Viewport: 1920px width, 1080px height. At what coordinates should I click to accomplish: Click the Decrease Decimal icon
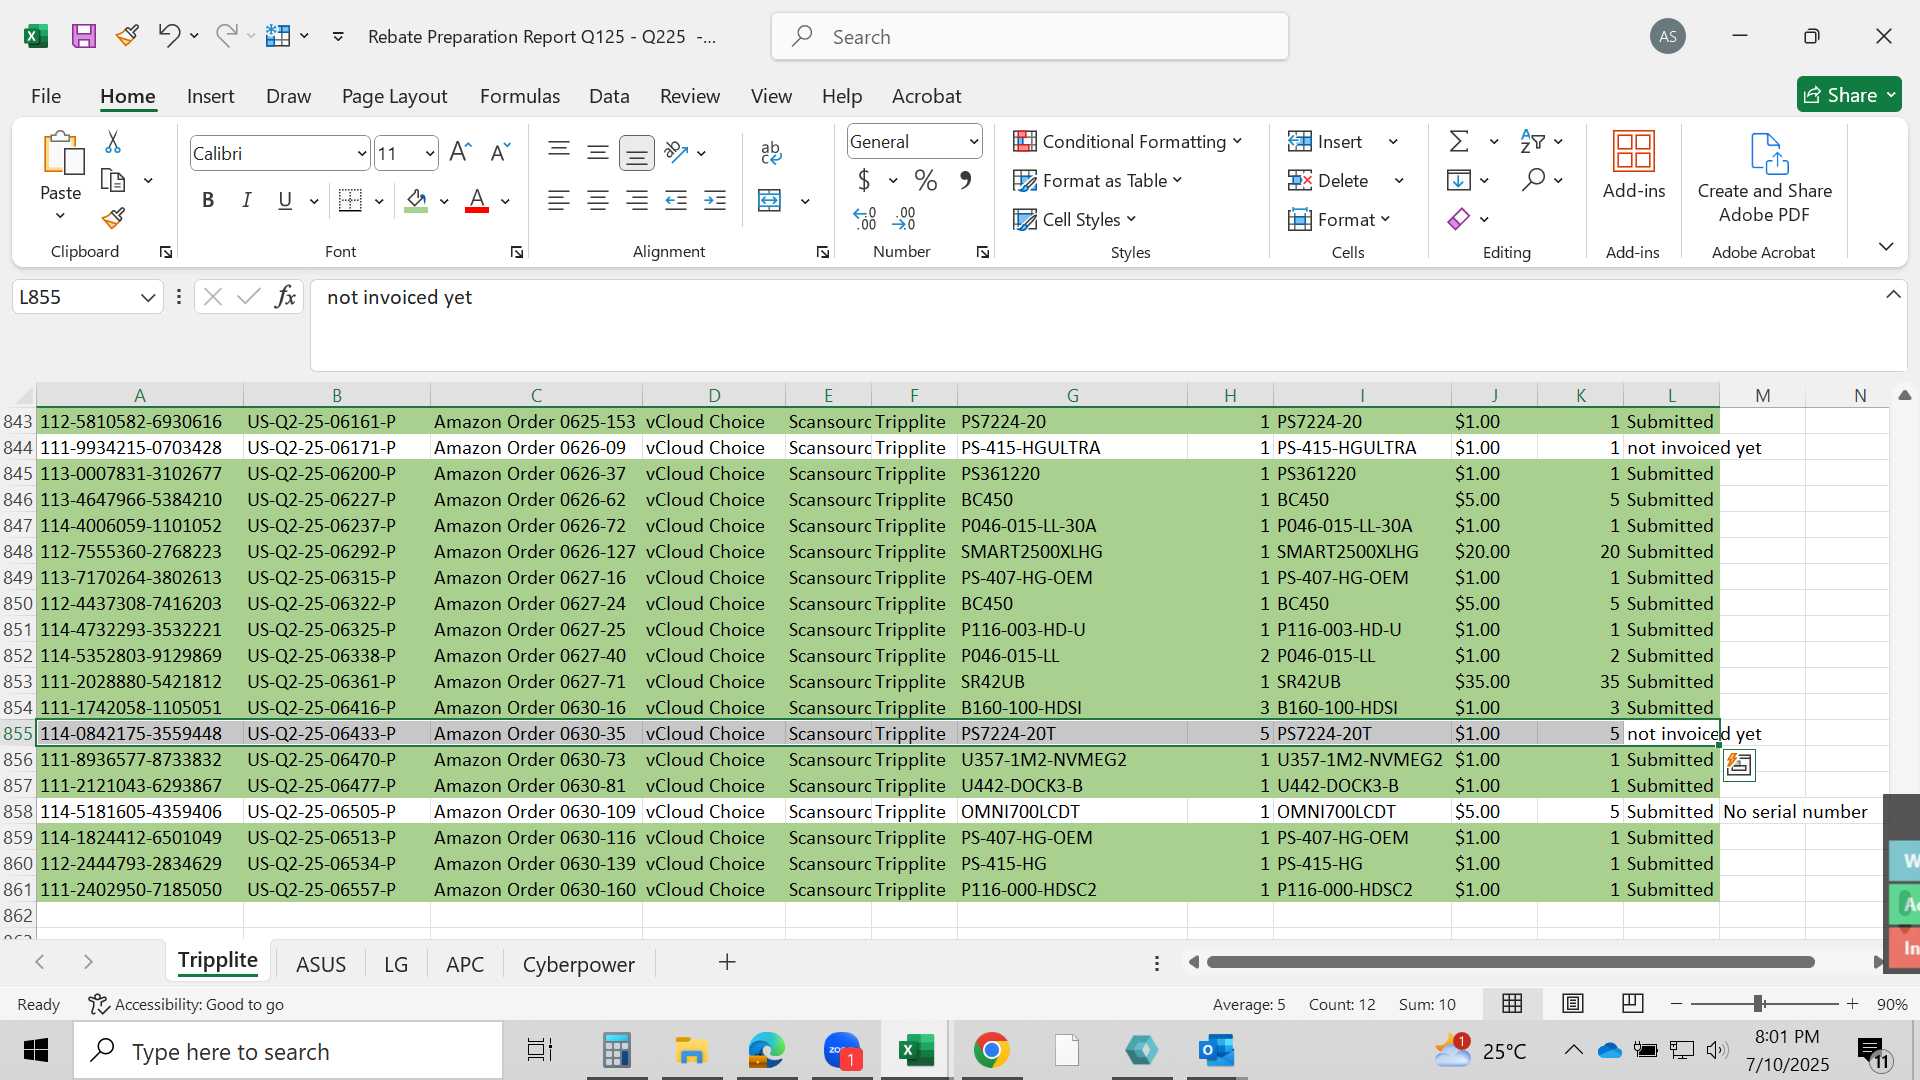pyautogui.click(x=904, y=218)
